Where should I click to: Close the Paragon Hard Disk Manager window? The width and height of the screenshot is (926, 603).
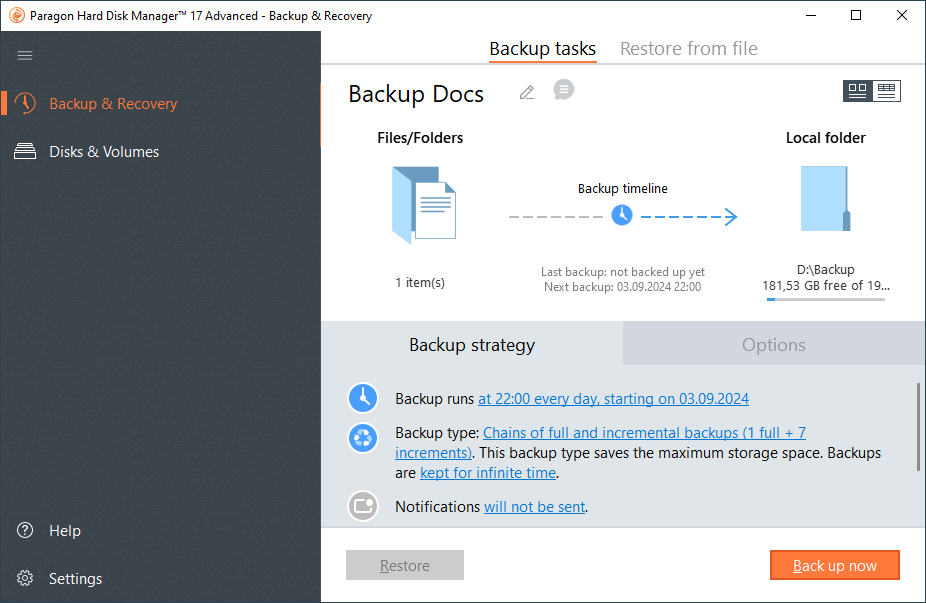(901, 15)
